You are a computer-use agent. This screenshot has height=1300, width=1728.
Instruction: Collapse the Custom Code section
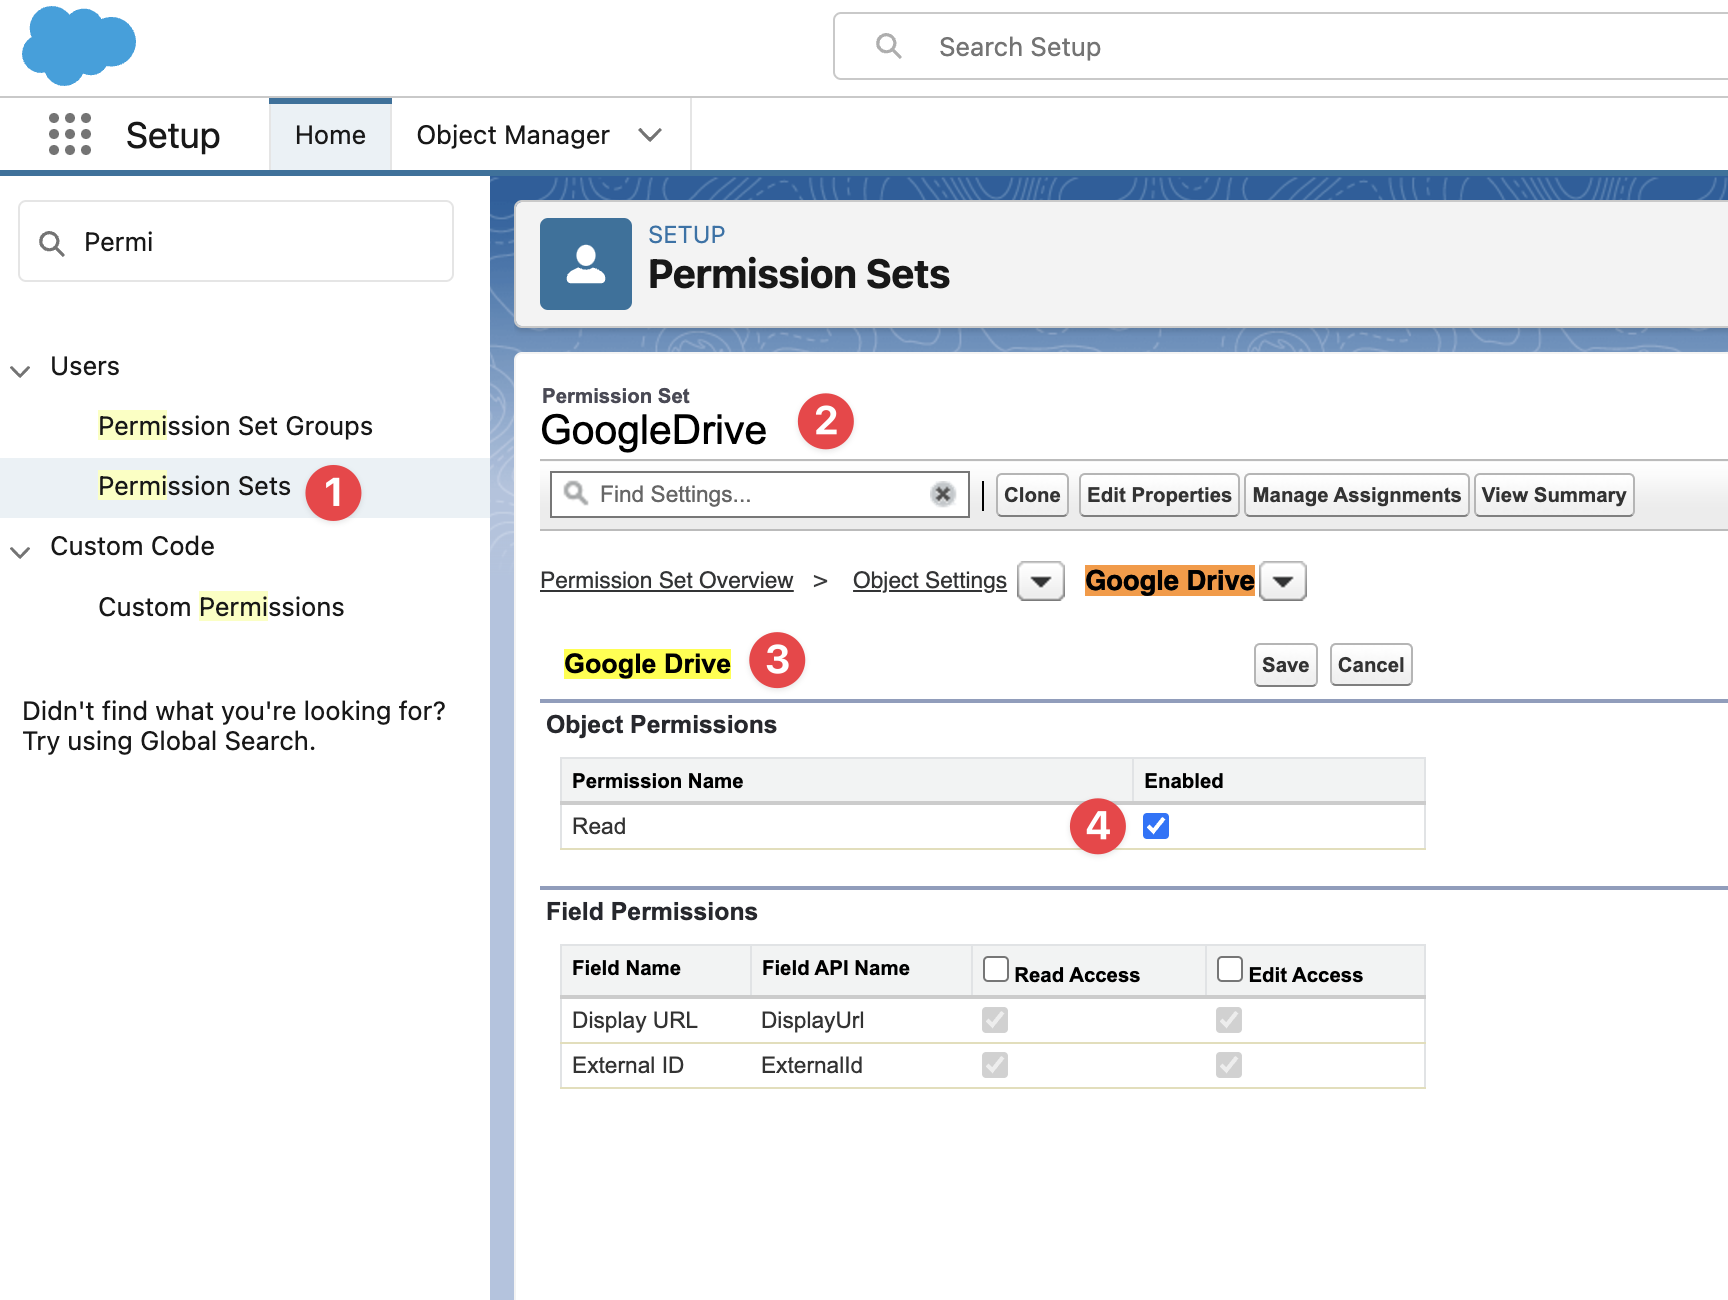[x=20, y=551]
